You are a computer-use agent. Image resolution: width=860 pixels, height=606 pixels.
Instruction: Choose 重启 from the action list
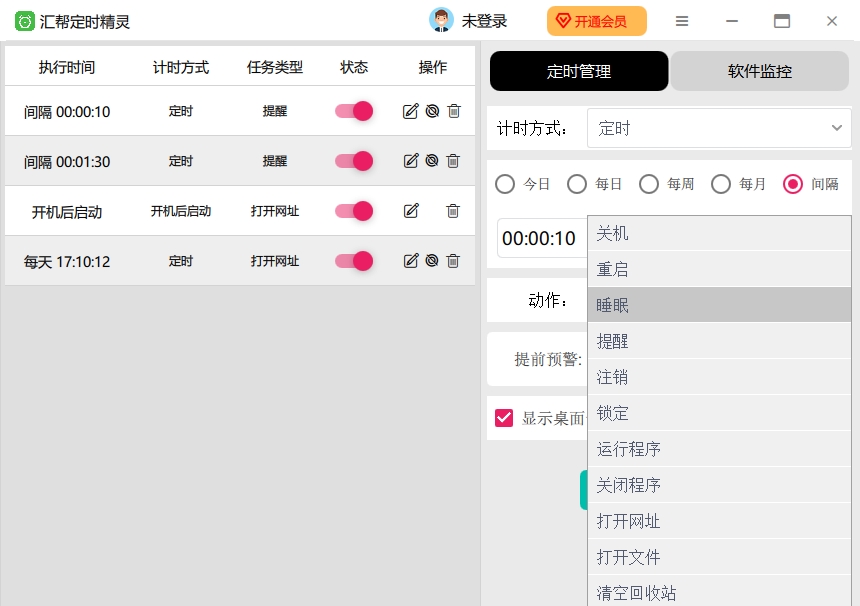(x=719, y=269)
